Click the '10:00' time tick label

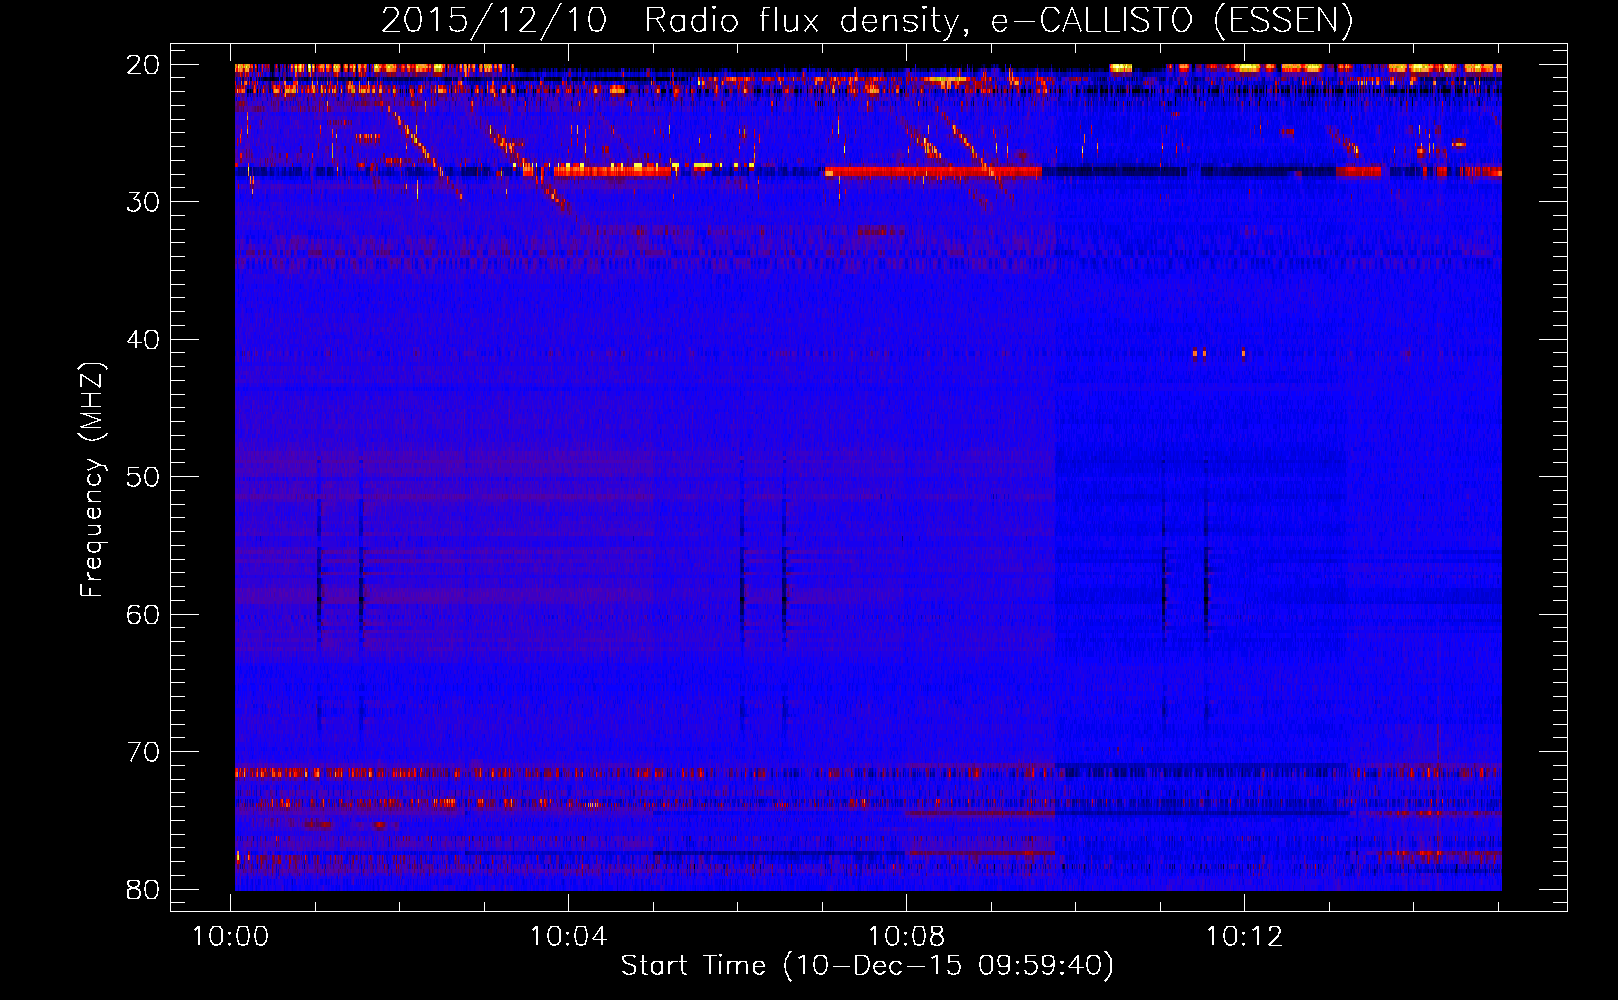pos(231,937)
